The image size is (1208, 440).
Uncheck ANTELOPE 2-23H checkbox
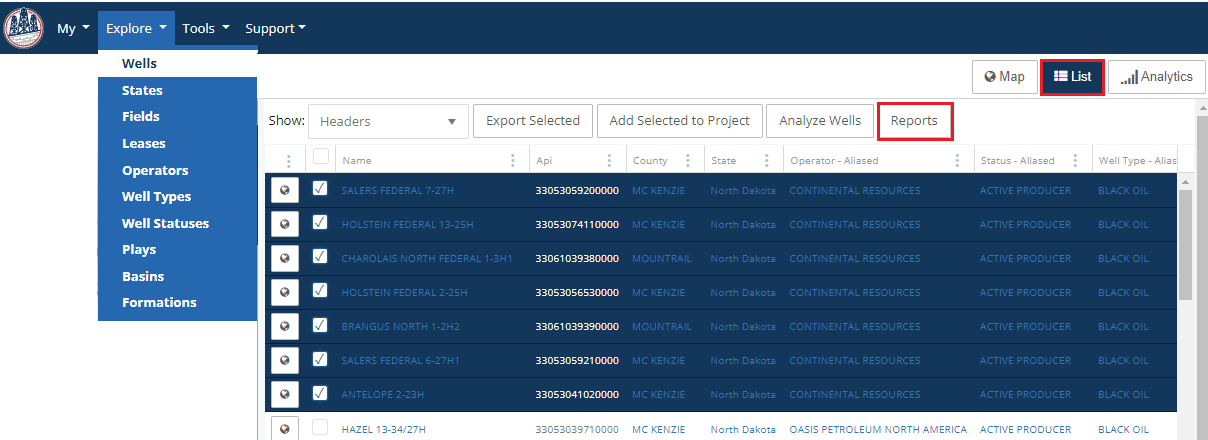320,392
